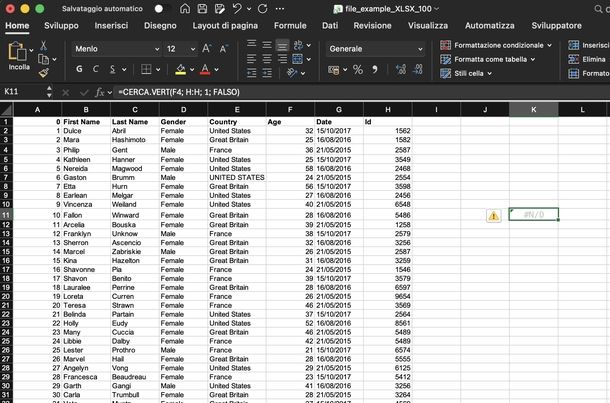The height and width of the screenshot is (403, 610).
Task: Open the Disegno ribbon tab
Action: [160, 26]
